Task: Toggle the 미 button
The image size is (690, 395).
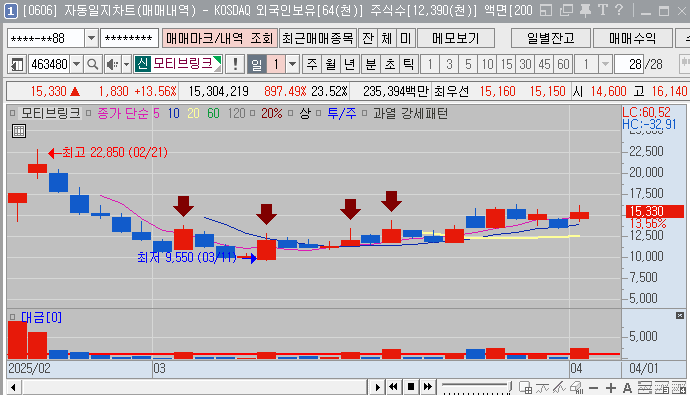Action: (406, 38)
